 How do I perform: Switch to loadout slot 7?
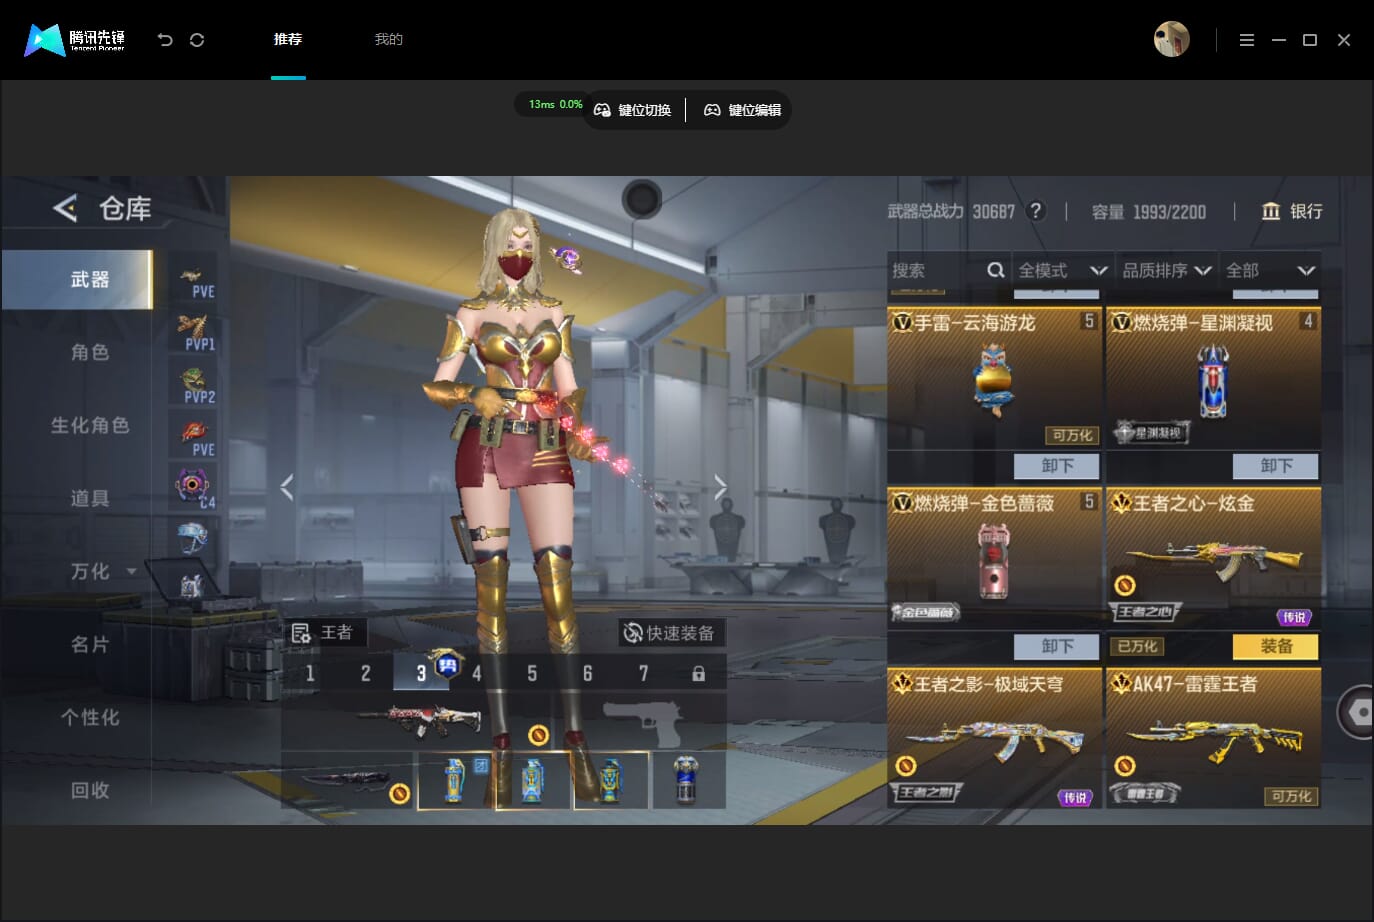click(643, 673)
